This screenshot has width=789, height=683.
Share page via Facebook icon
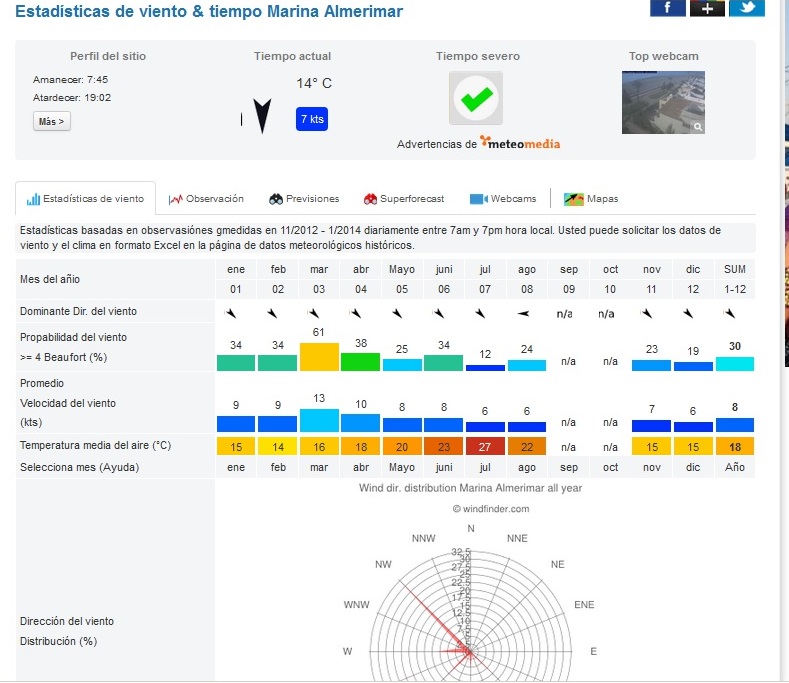tap(667, 8)
